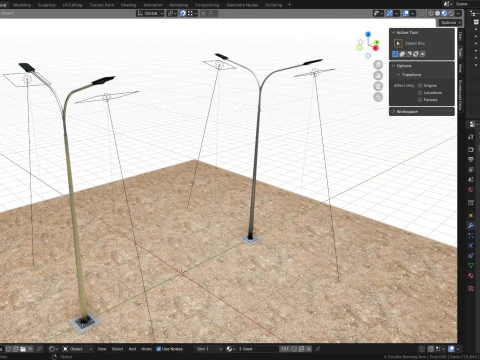Switch to the Modeling workspace tab

coord(22,5)
